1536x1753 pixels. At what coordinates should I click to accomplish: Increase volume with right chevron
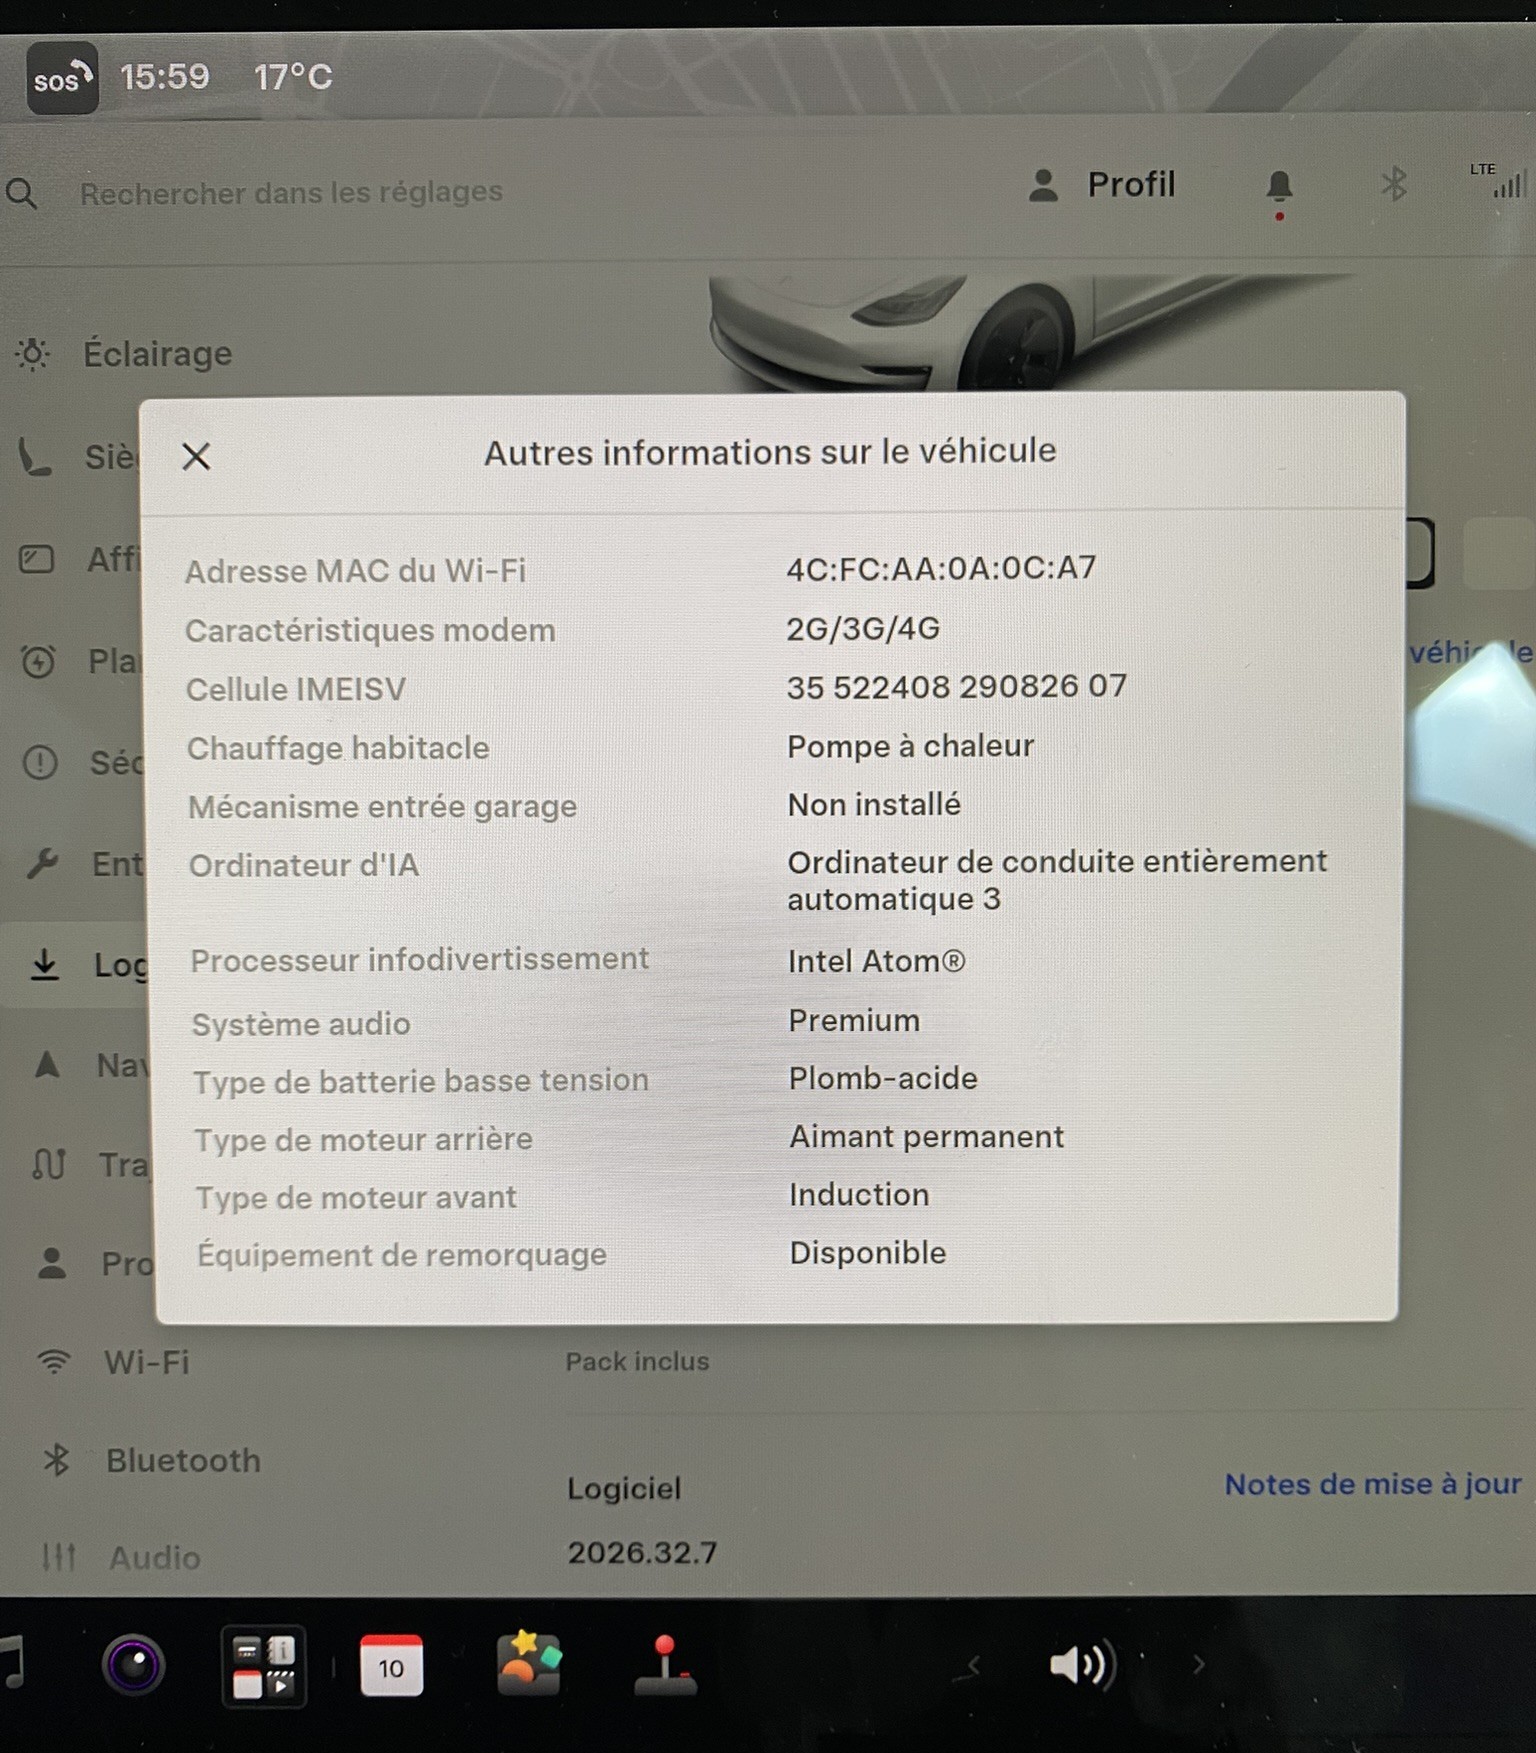(1198, 1664)
